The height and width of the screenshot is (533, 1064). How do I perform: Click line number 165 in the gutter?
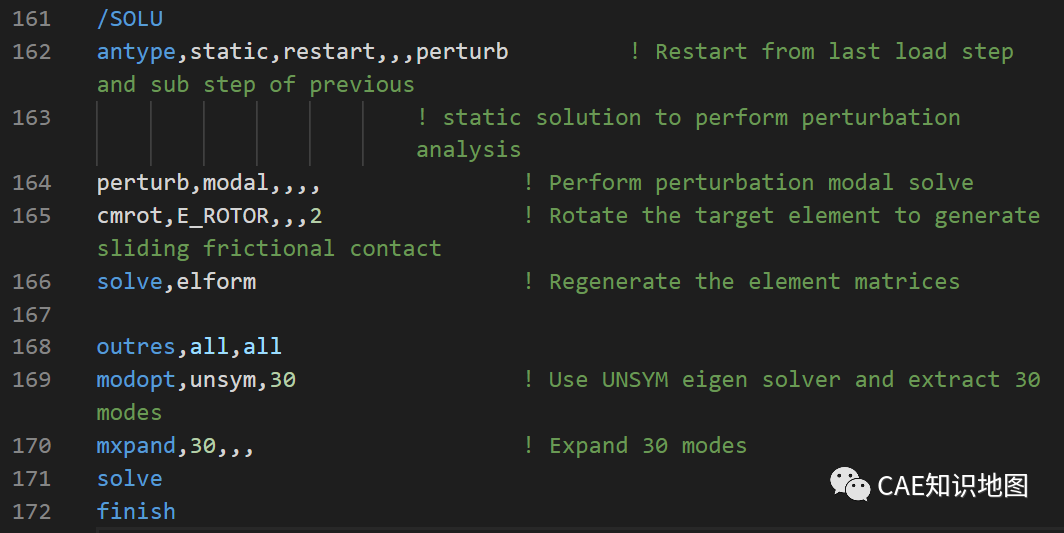31,216
